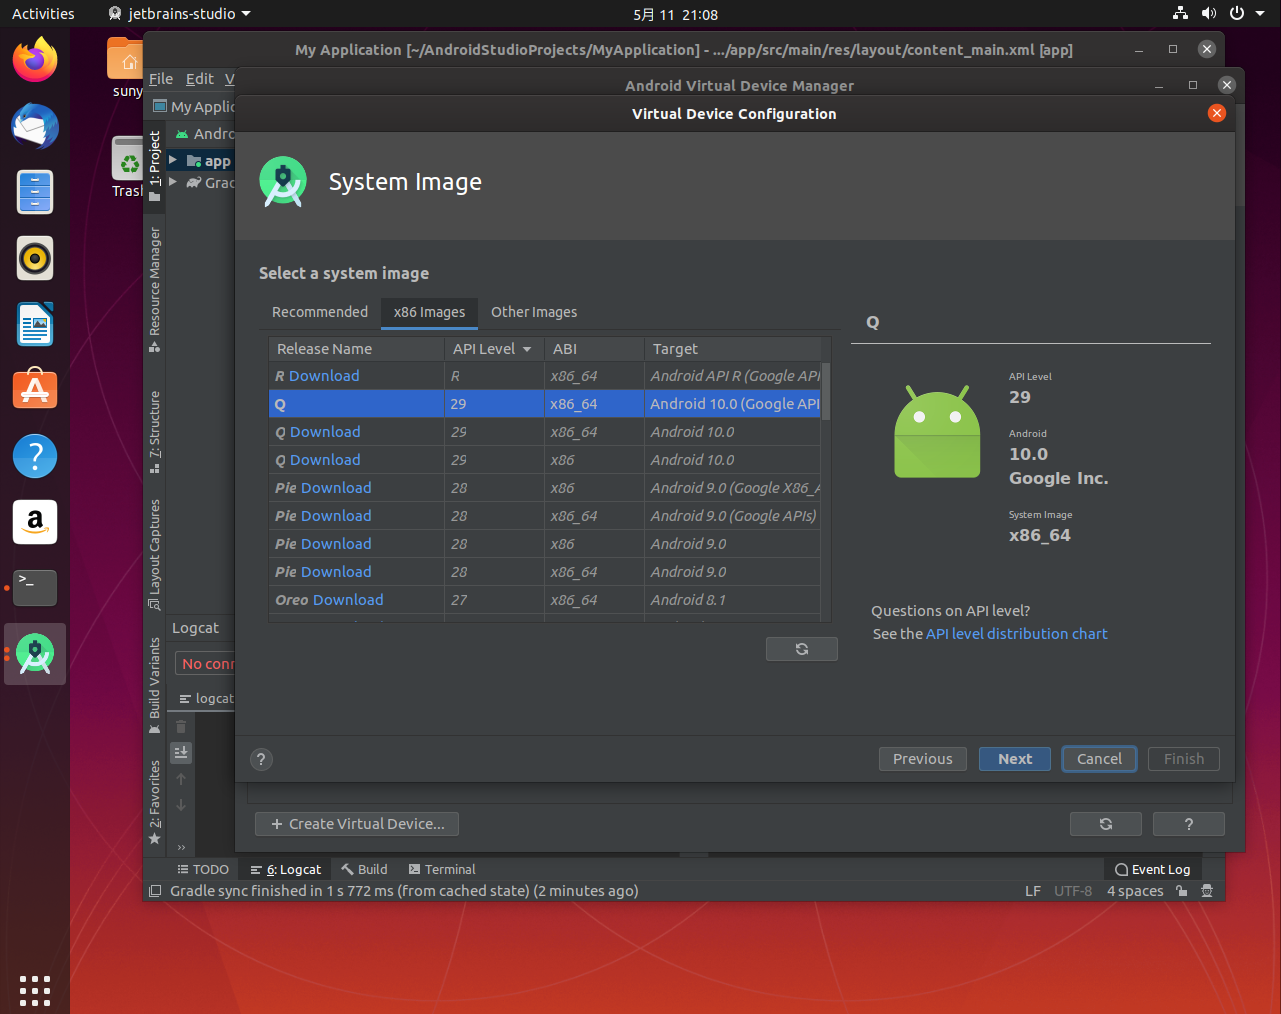Screen dimensions: 1281x1014
Task: Click the Previous button
Action: click(923, 759)
